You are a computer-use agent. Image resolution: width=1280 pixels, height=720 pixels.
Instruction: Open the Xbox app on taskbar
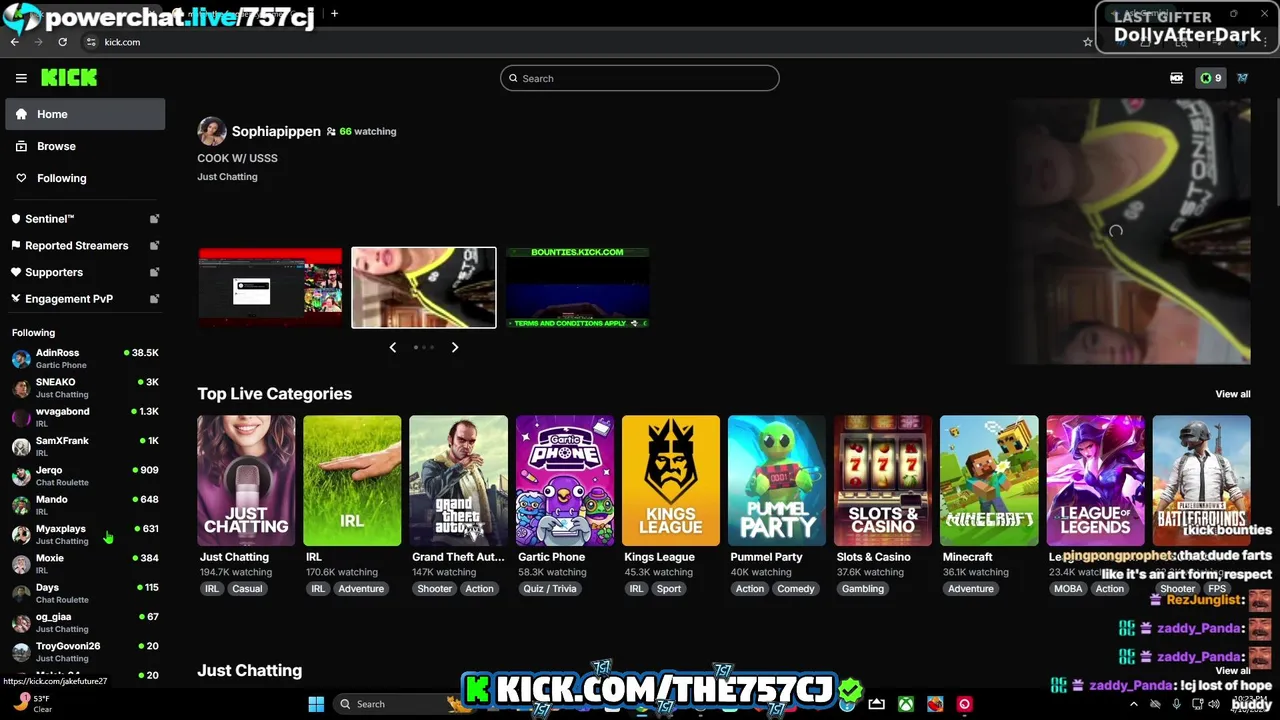905,704
